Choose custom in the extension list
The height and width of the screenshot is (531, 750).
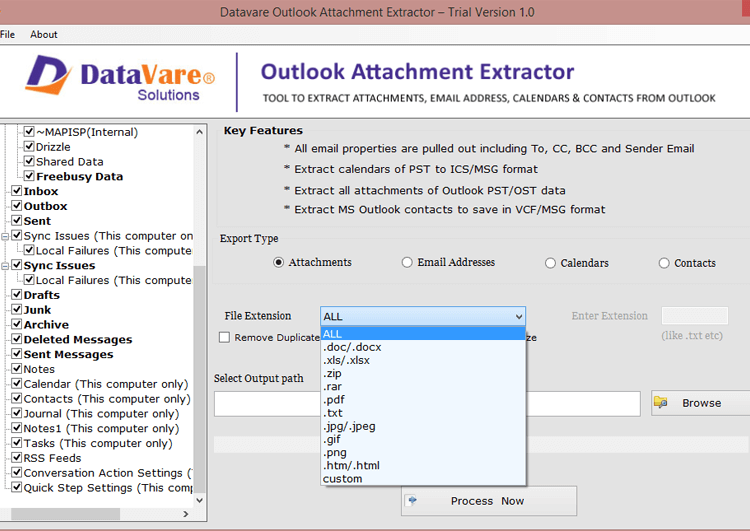coord(423,478)
